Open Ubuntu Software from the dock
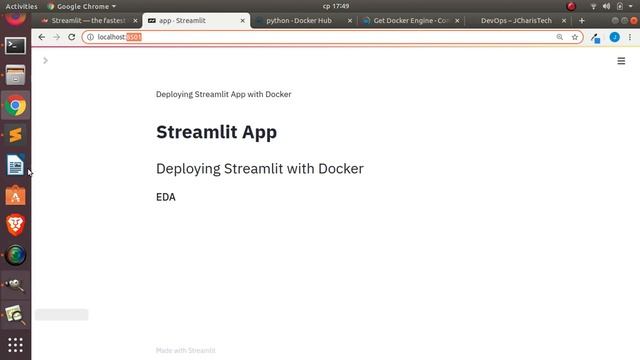640x360 pixels. coord(16,196)
